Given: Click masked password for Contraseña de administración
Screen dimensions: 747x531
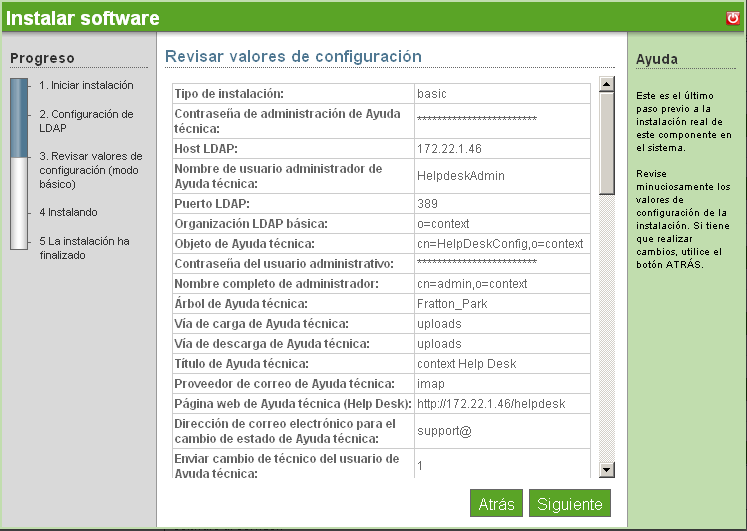Looking at the screenshot, I should pos(477,119).
